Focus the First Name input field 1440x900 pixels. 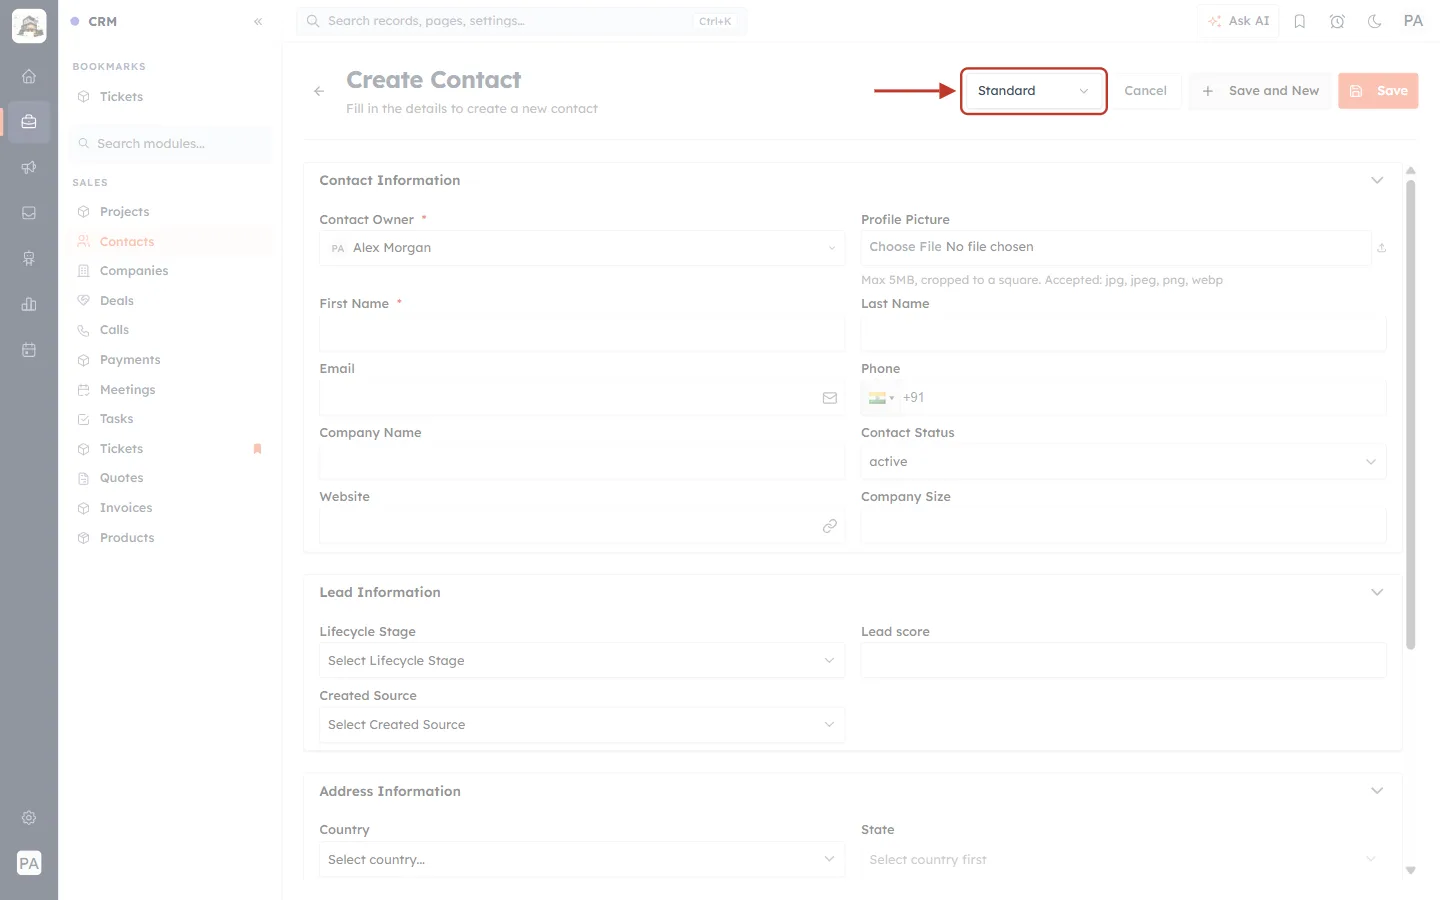582,334
